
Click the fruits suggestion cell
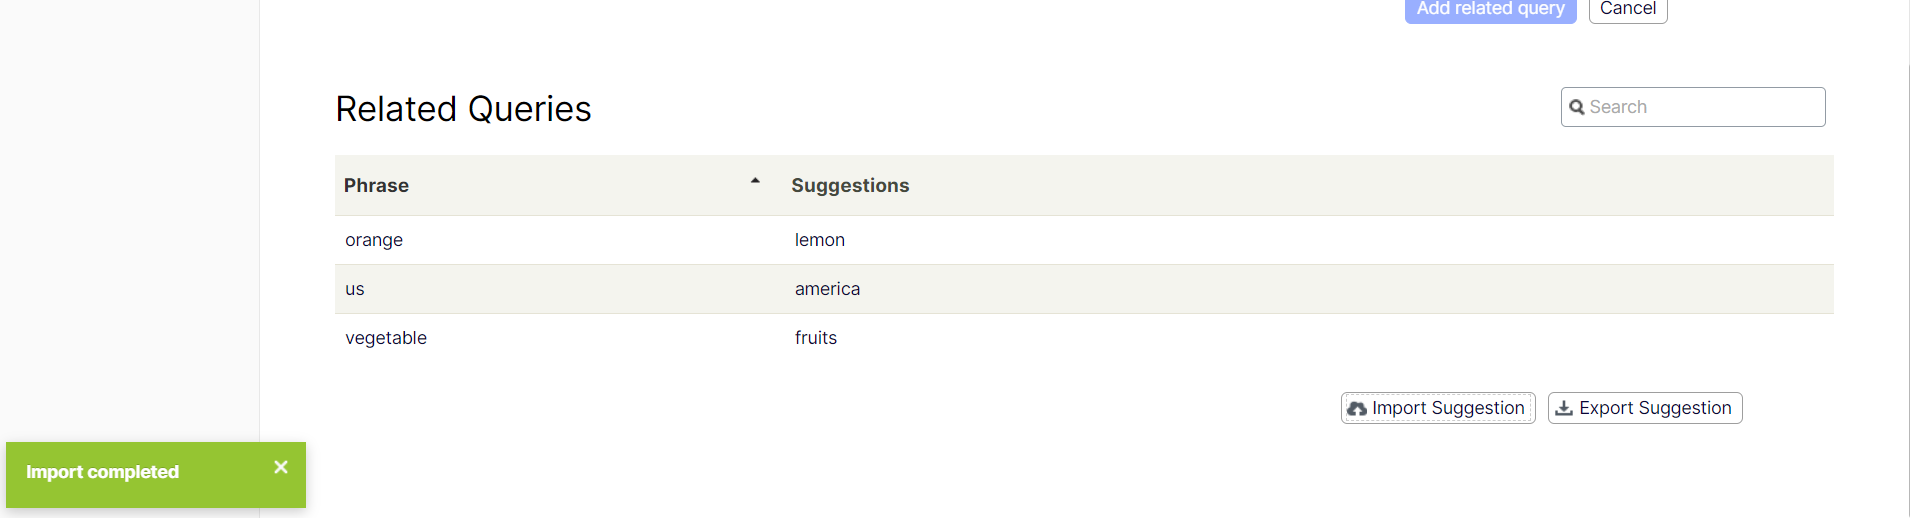tap(816, 338)
